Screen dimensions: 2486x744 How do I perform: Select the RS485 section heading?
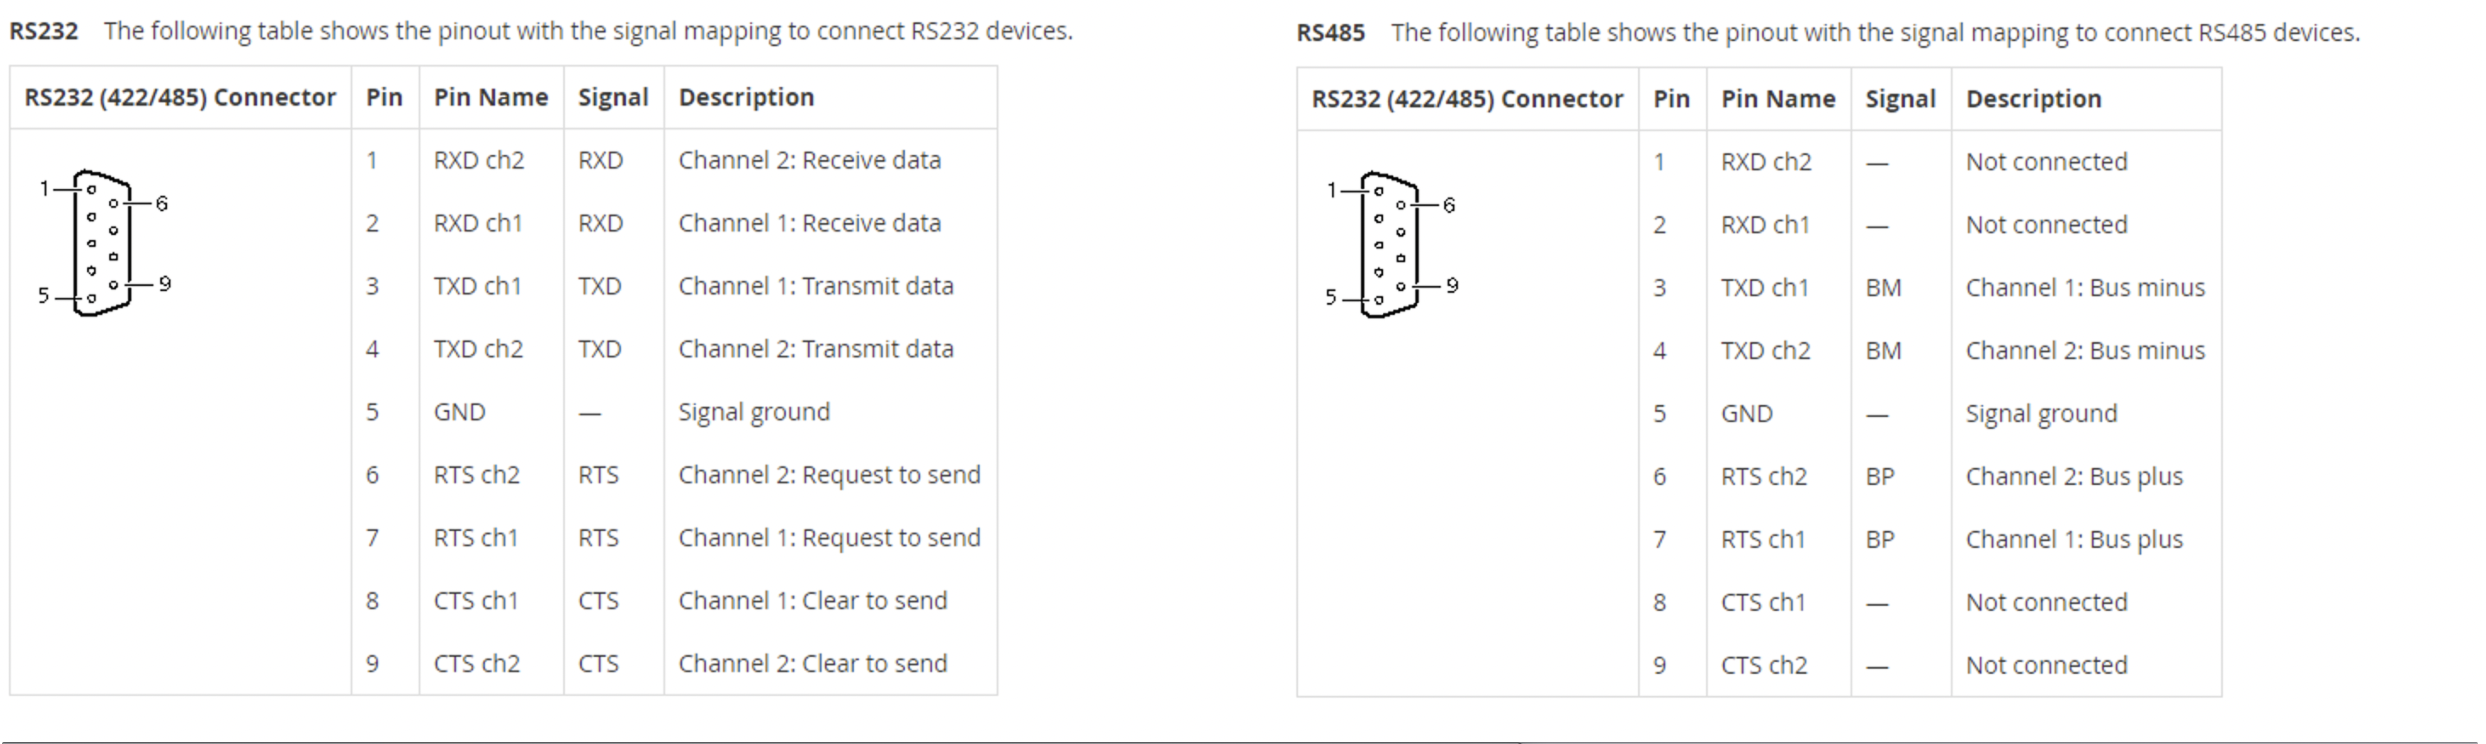point(1331,33)
